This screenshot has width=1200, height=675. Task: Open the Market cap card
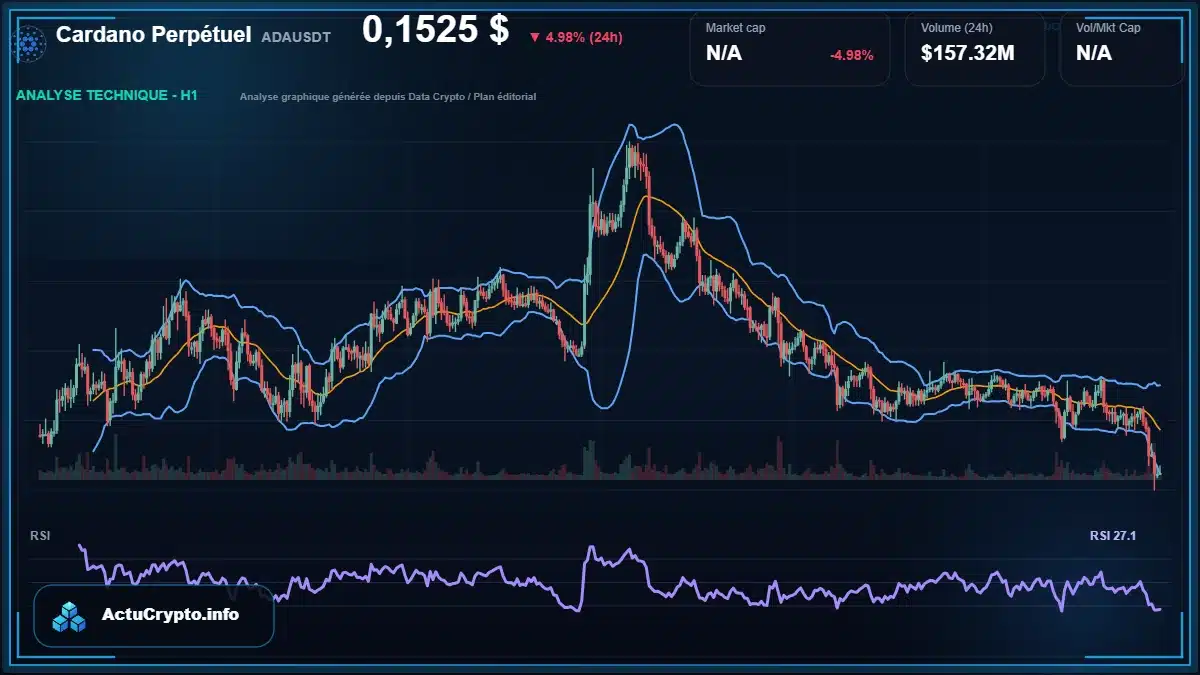790,49
